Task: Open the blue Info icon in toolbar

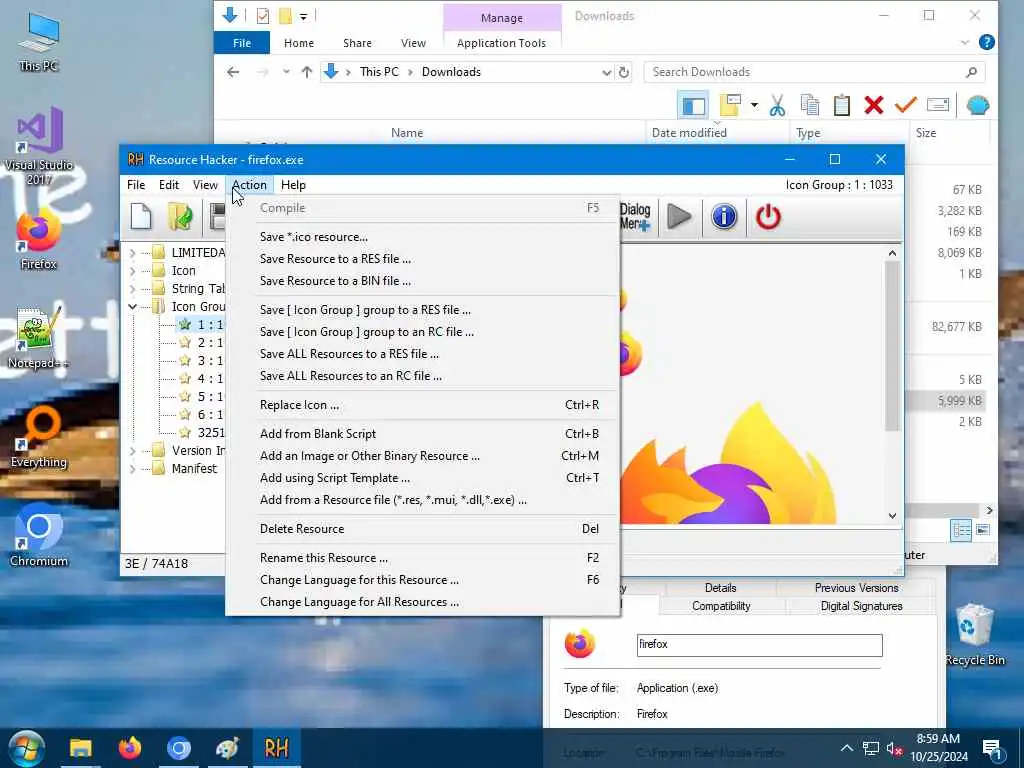Action: pyautogui.click(x=724, y=217)
